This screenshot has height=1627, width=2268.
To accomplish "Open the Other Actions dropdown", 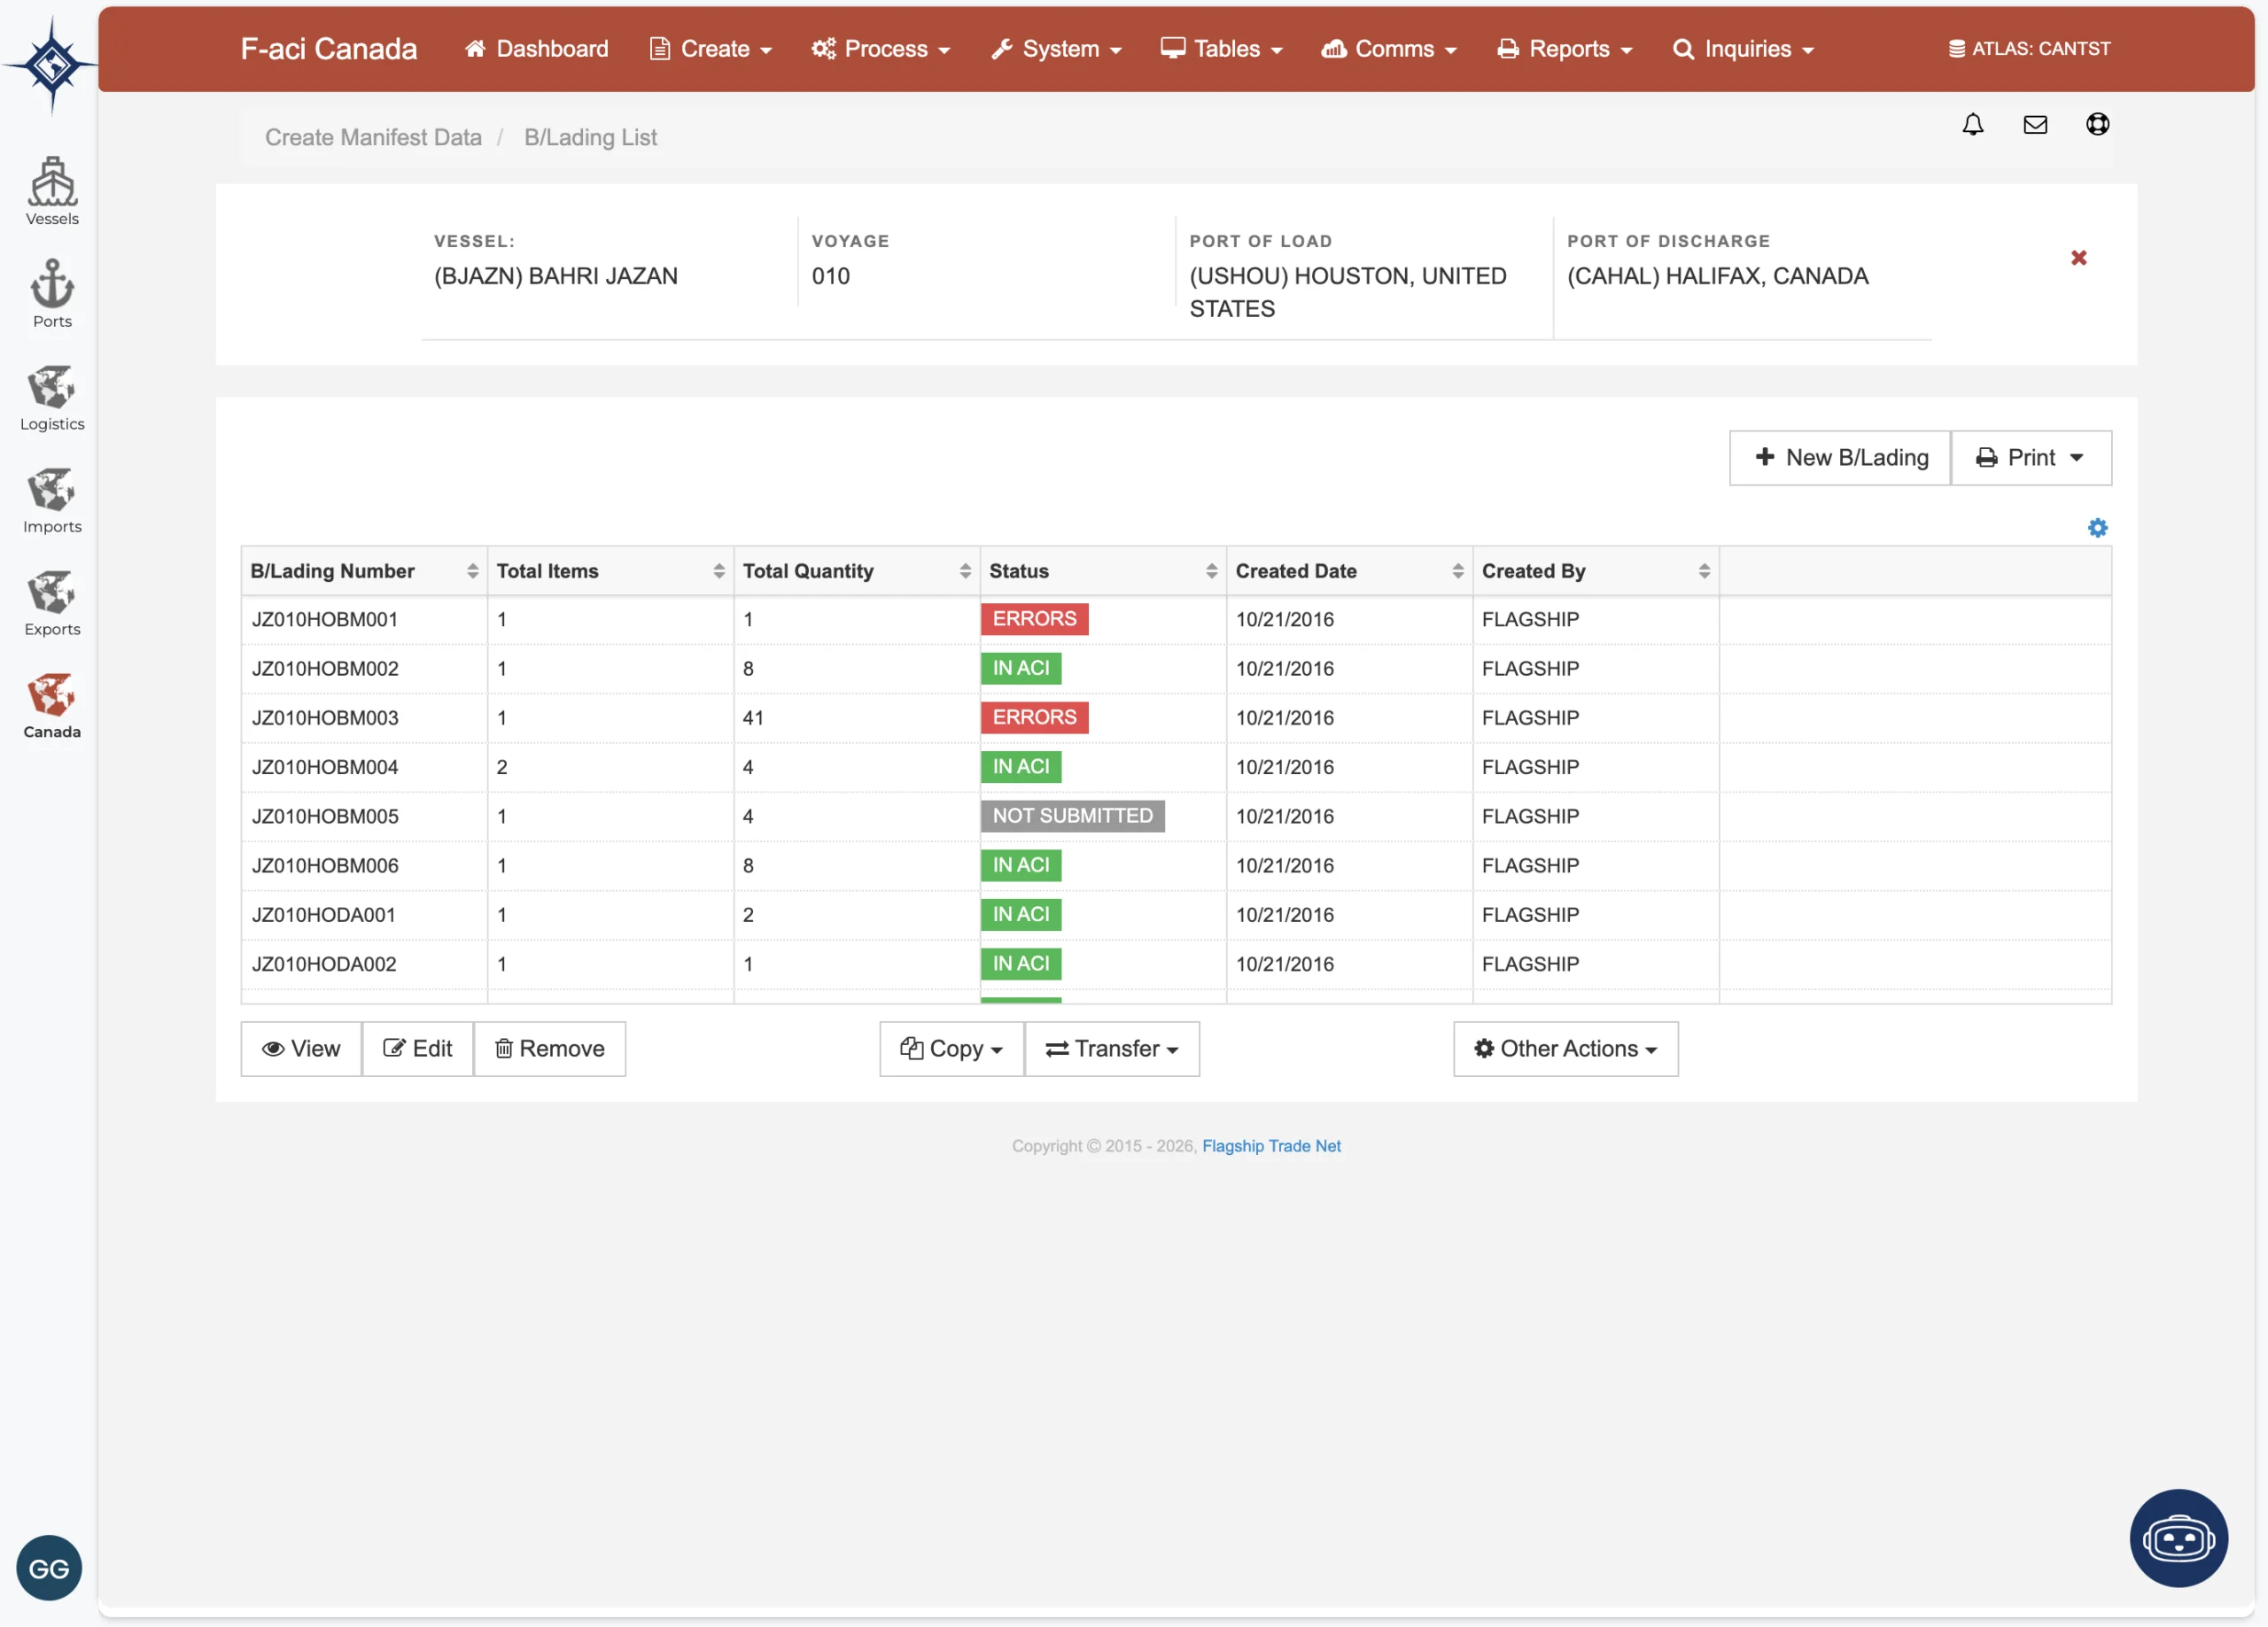I will click(1564, 1048).
